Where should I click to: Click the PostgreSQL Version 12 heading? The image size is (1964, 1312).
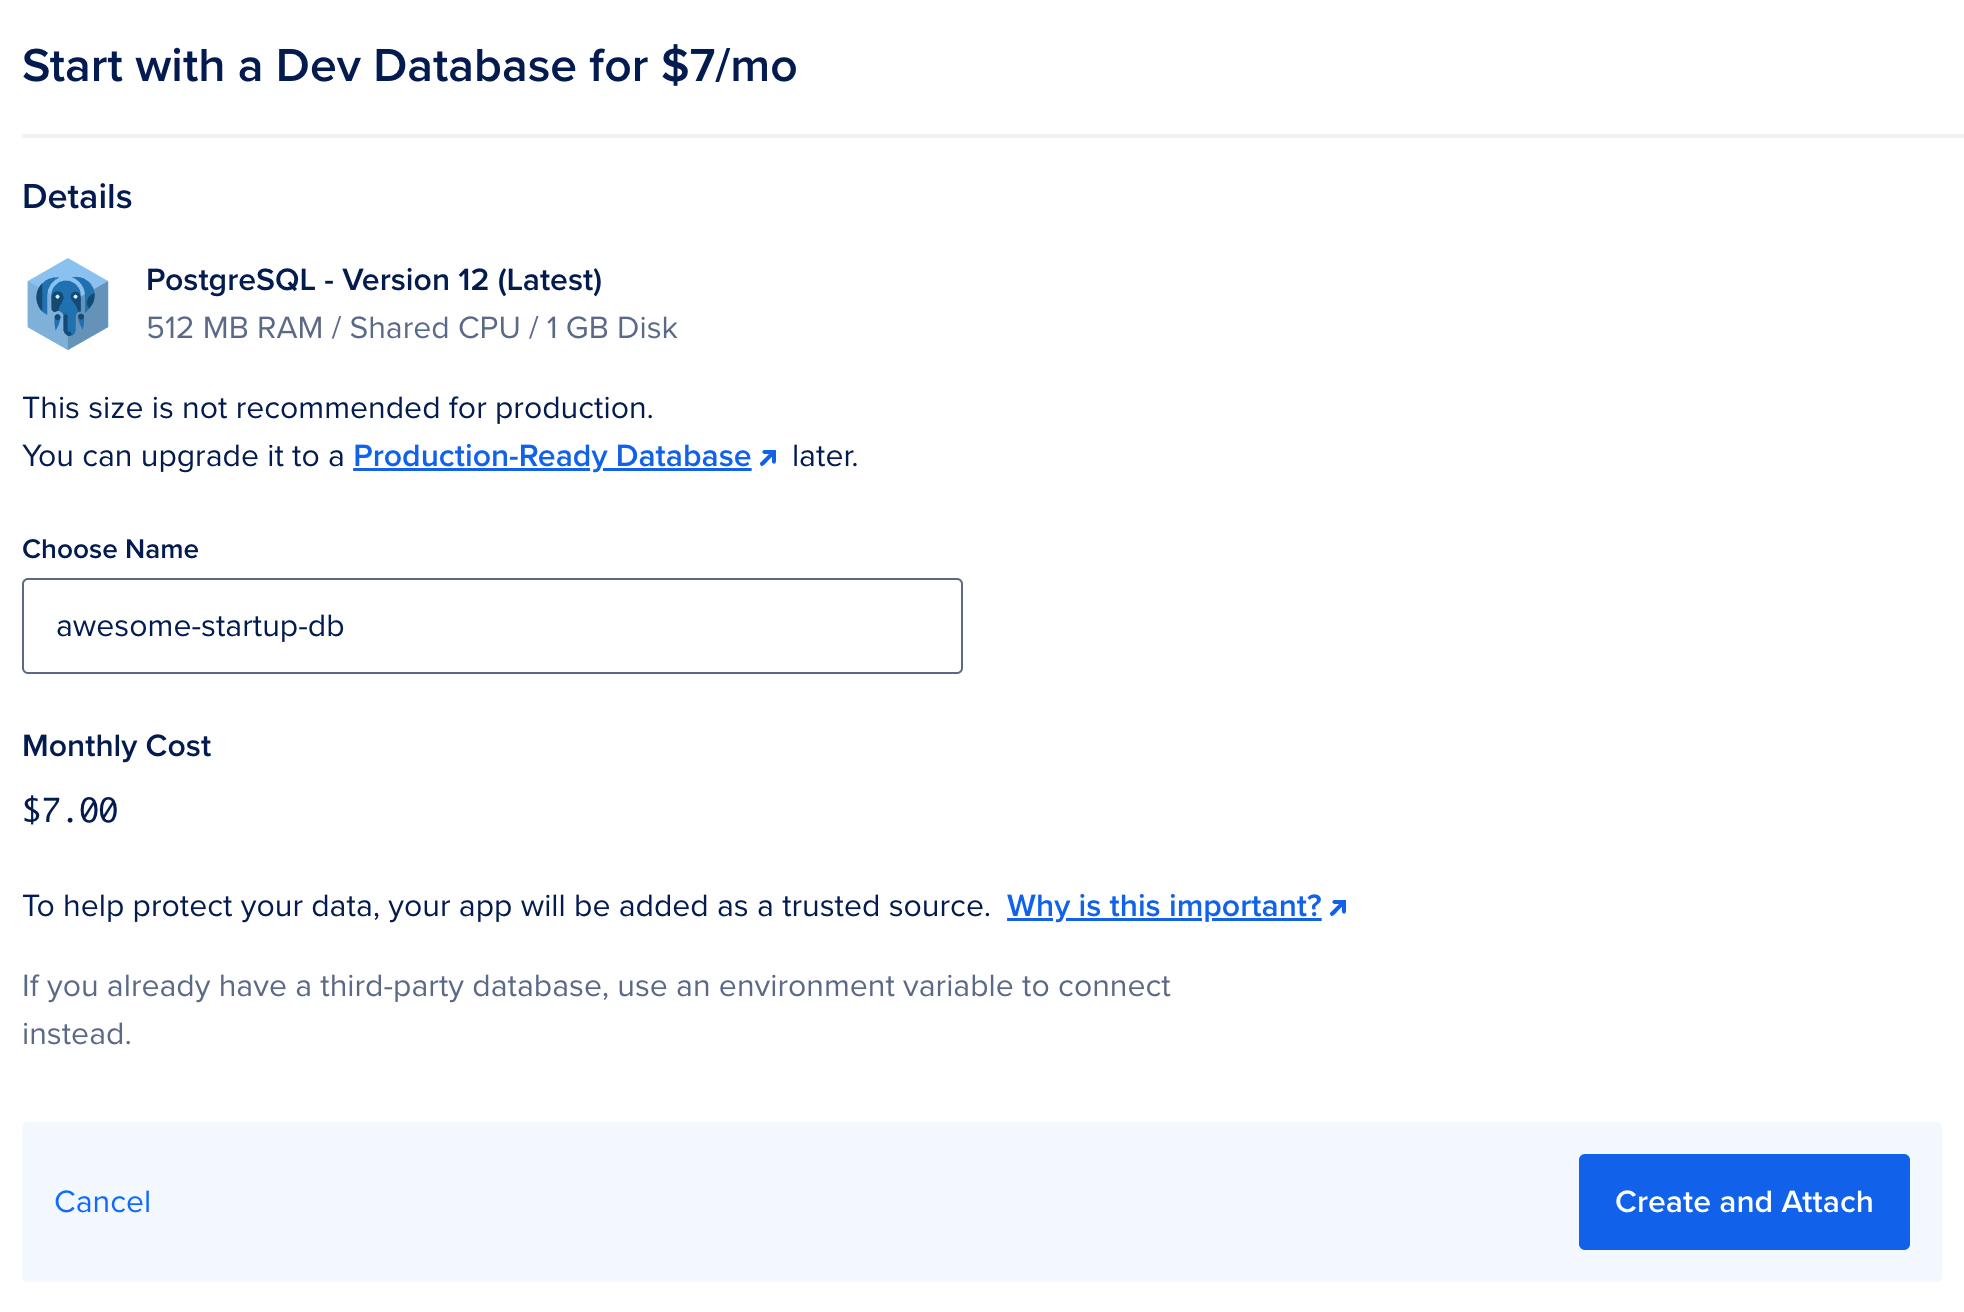point(374,280)
